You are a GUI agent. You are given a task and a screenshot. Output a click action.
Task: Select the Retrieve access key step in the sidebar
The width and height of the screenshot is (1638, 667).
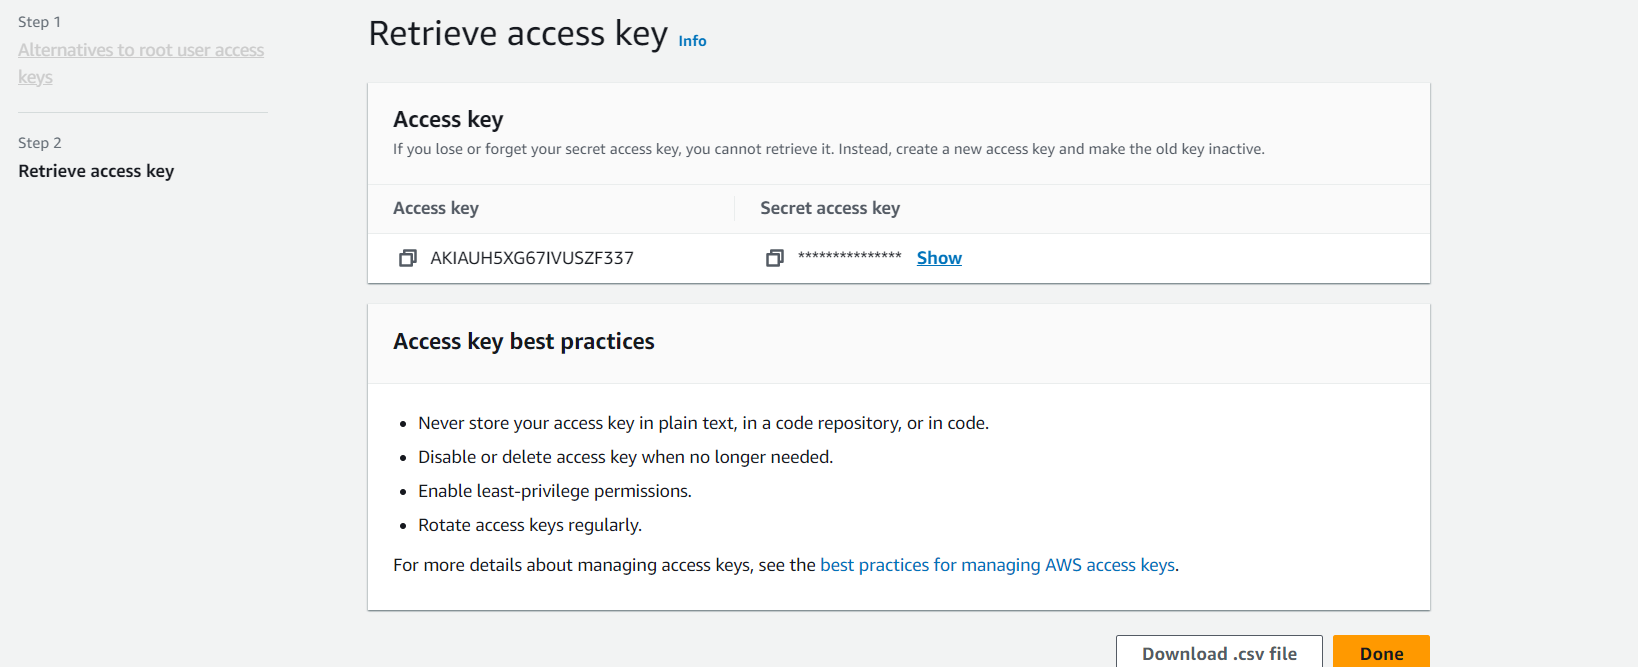(x=96, y=171)
